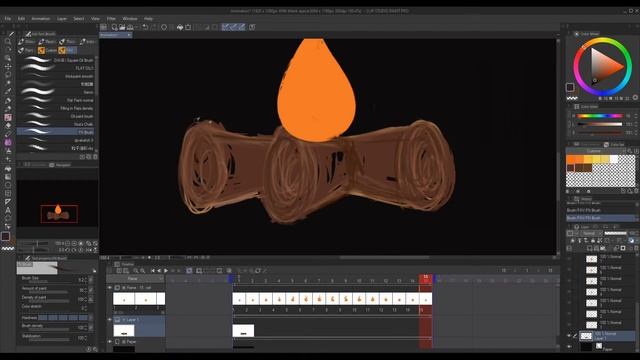This screenshot has width=640, height=360.
Task: Toggle visibility of Layer 1 in Layer panel
Action: click(569, 336)
